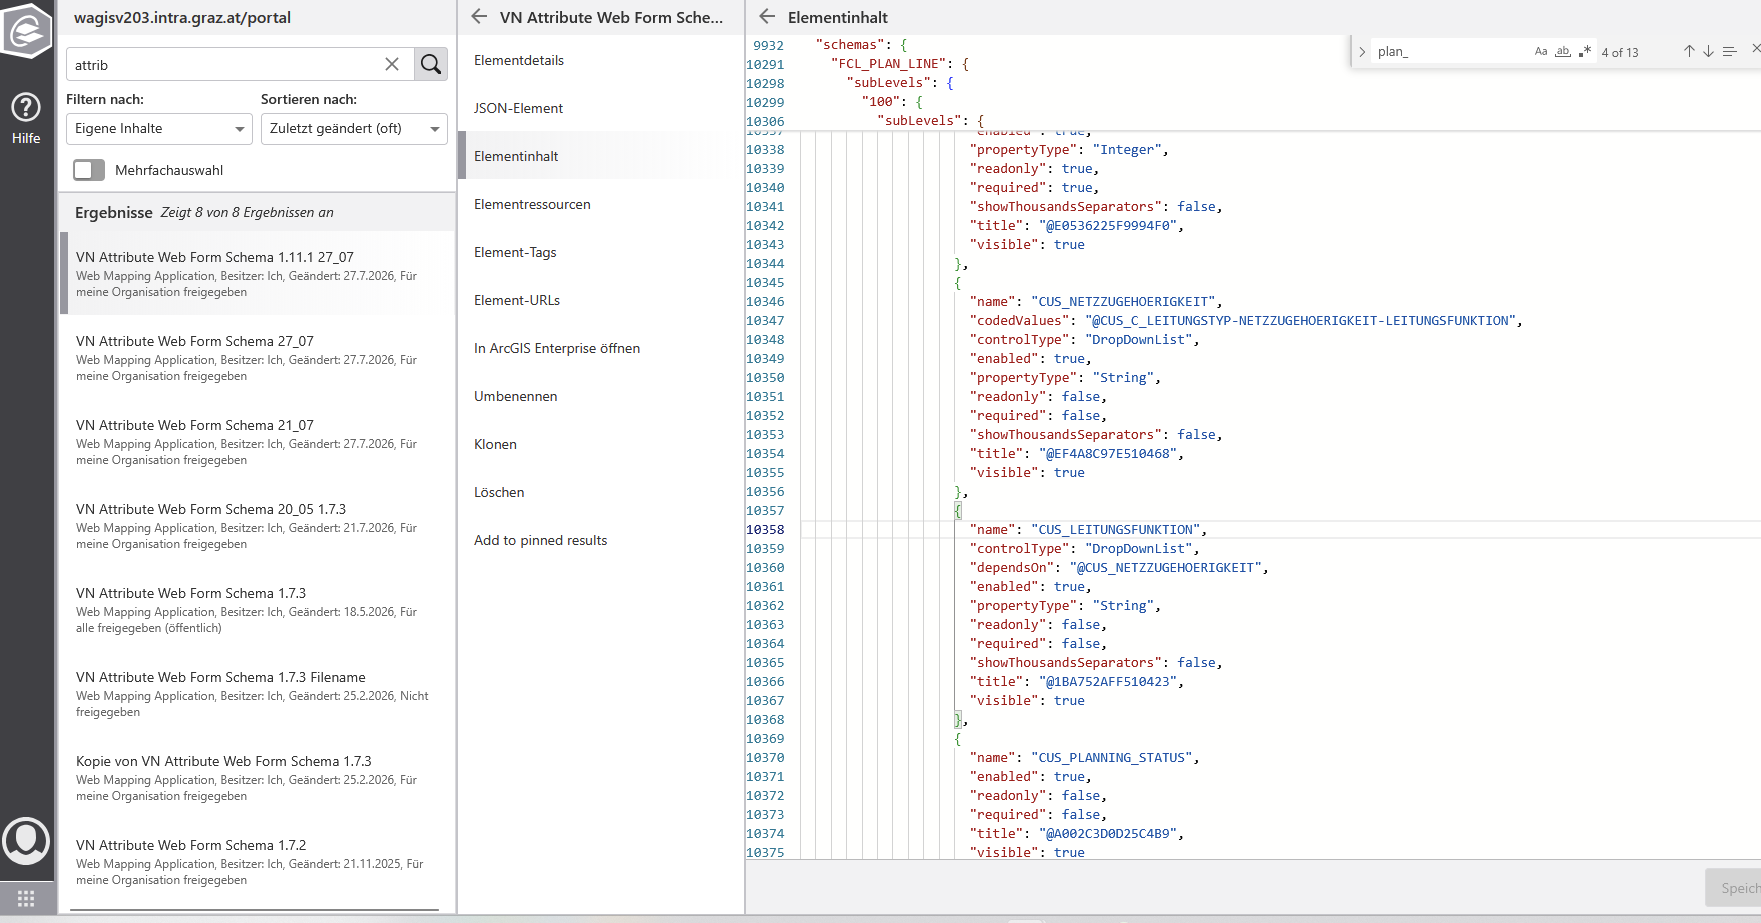Click Ergebnisse results heading
The height and width of the screenshot is (923, 1761).
114,212
